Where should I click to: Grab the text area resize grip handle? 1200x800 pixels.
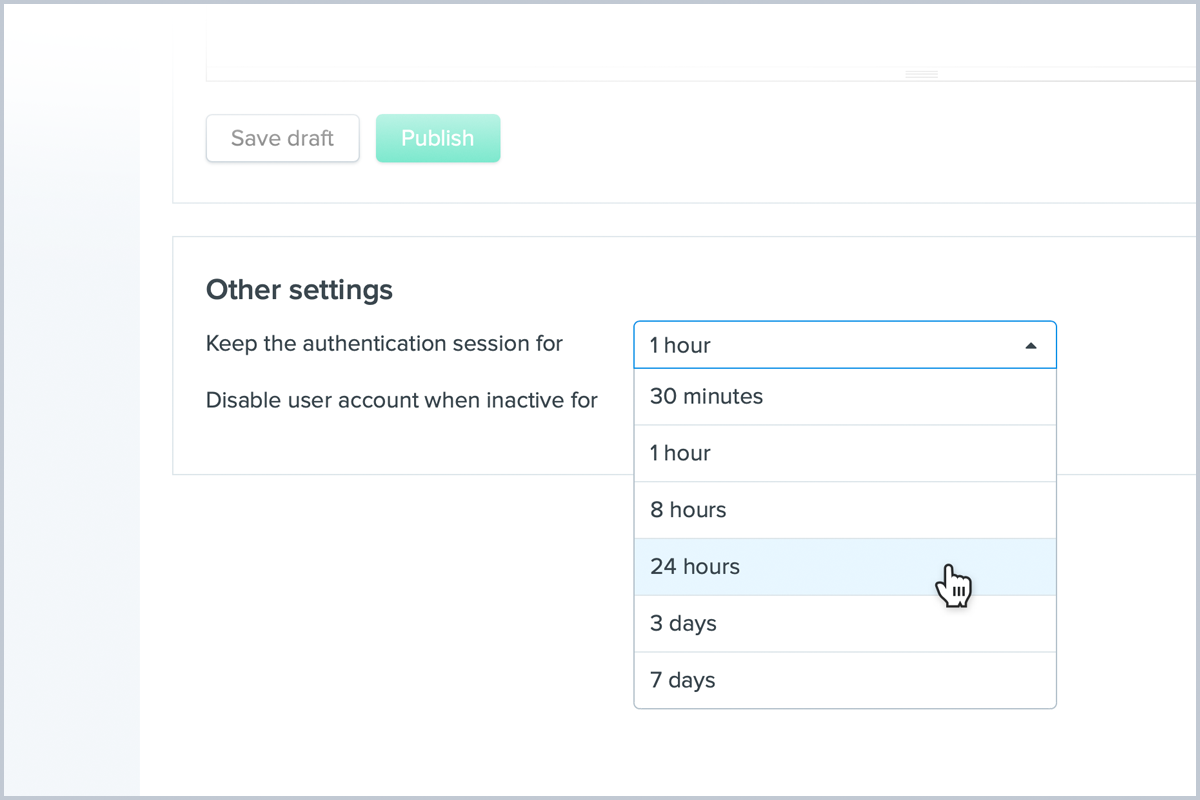[921, 75]
